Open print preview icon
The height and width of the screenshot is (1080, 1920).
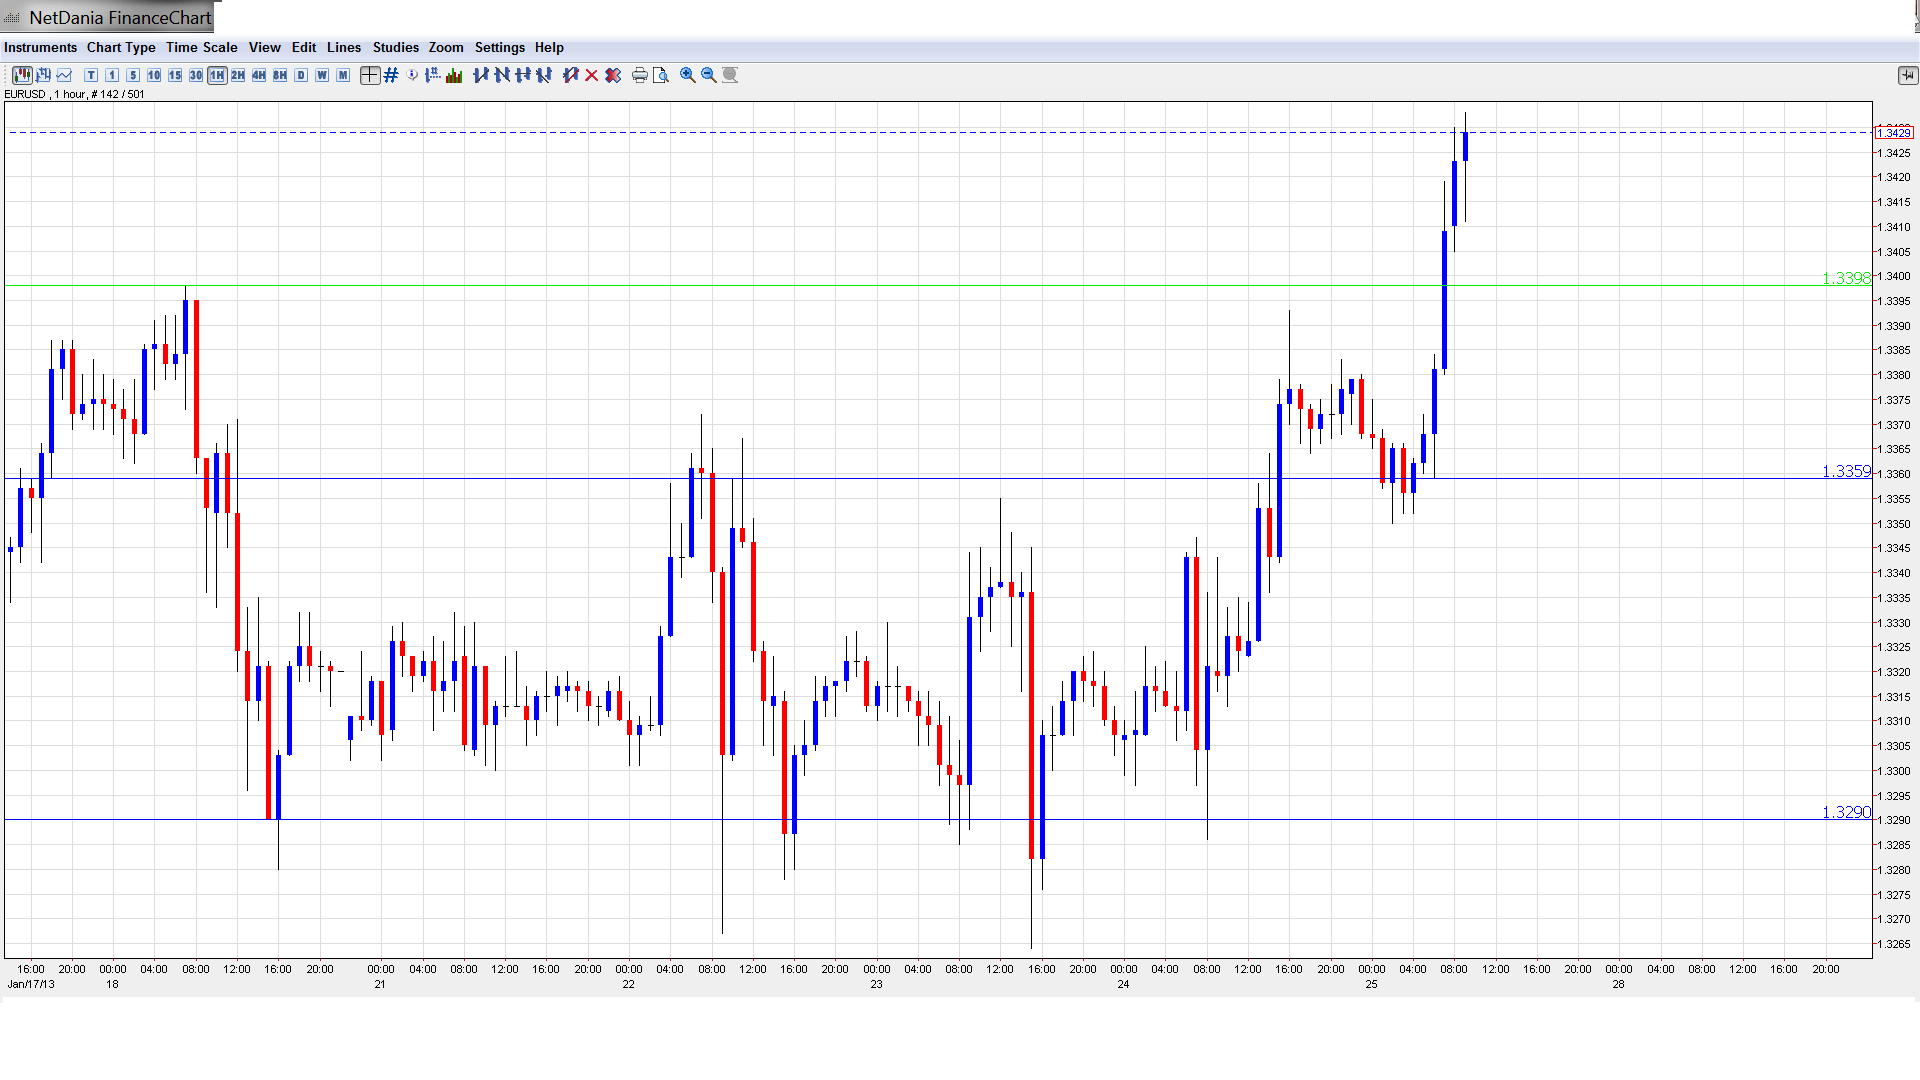661,75
